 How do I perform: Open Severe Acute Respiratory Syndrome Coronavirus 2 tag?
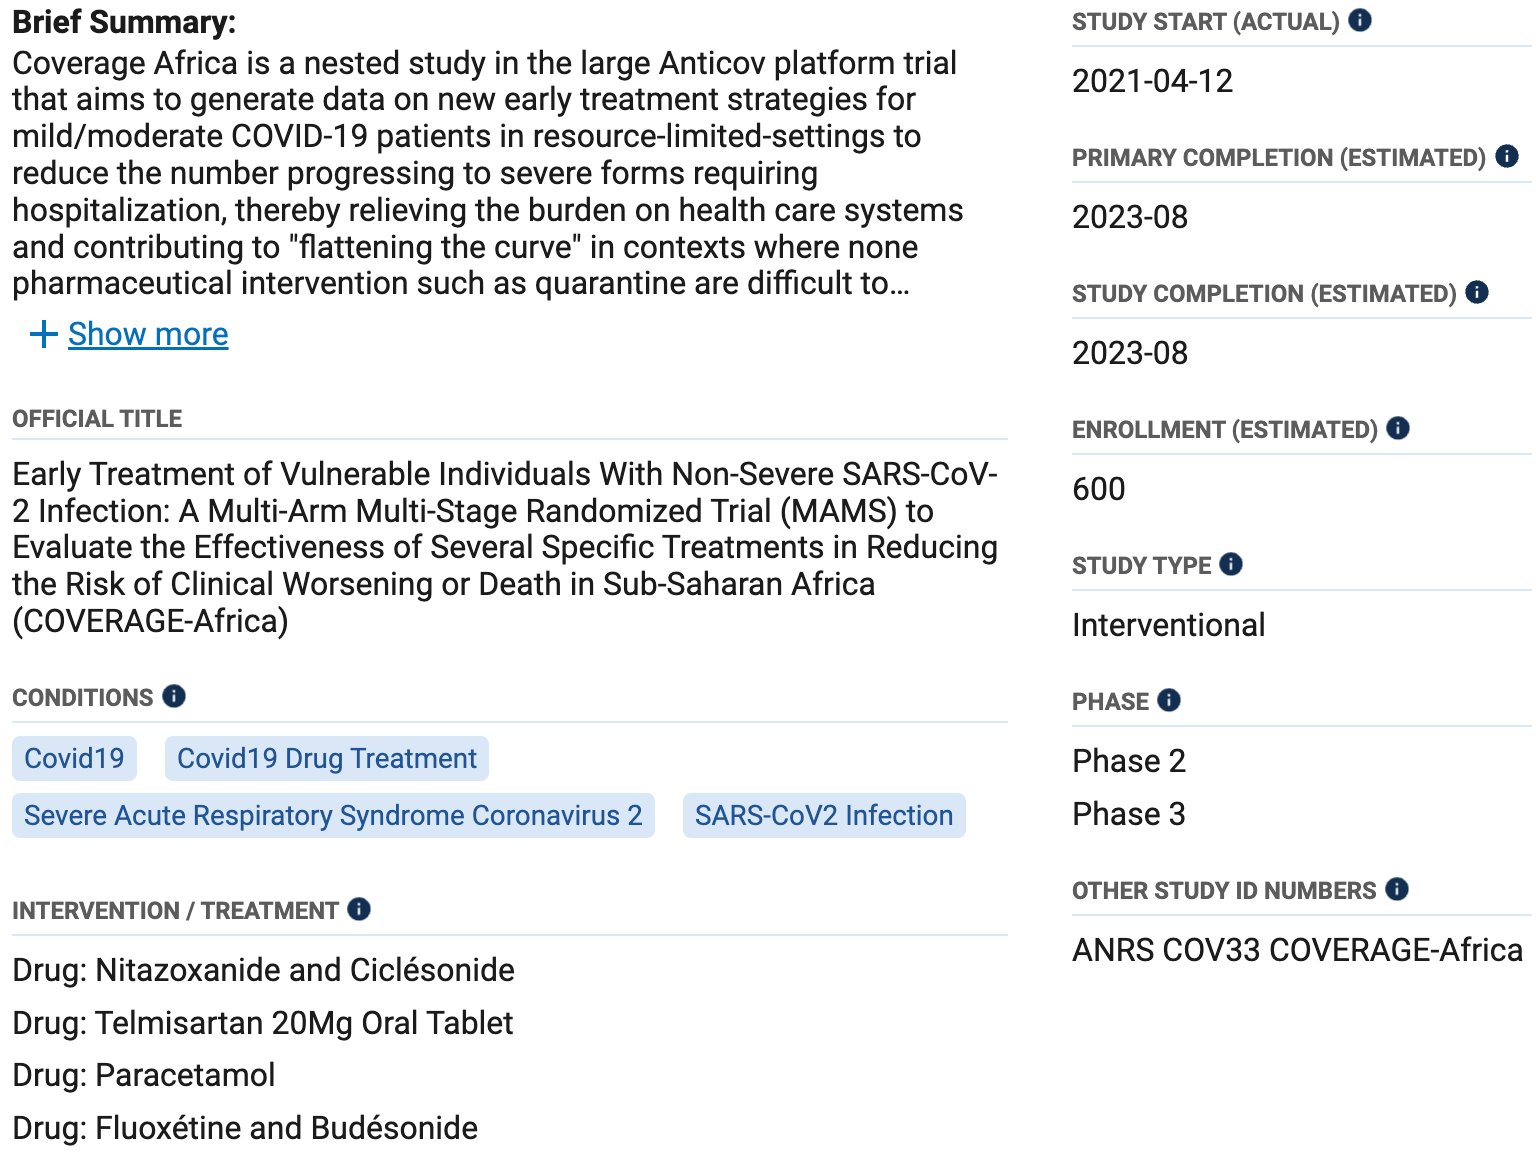[x=333, y=815]
